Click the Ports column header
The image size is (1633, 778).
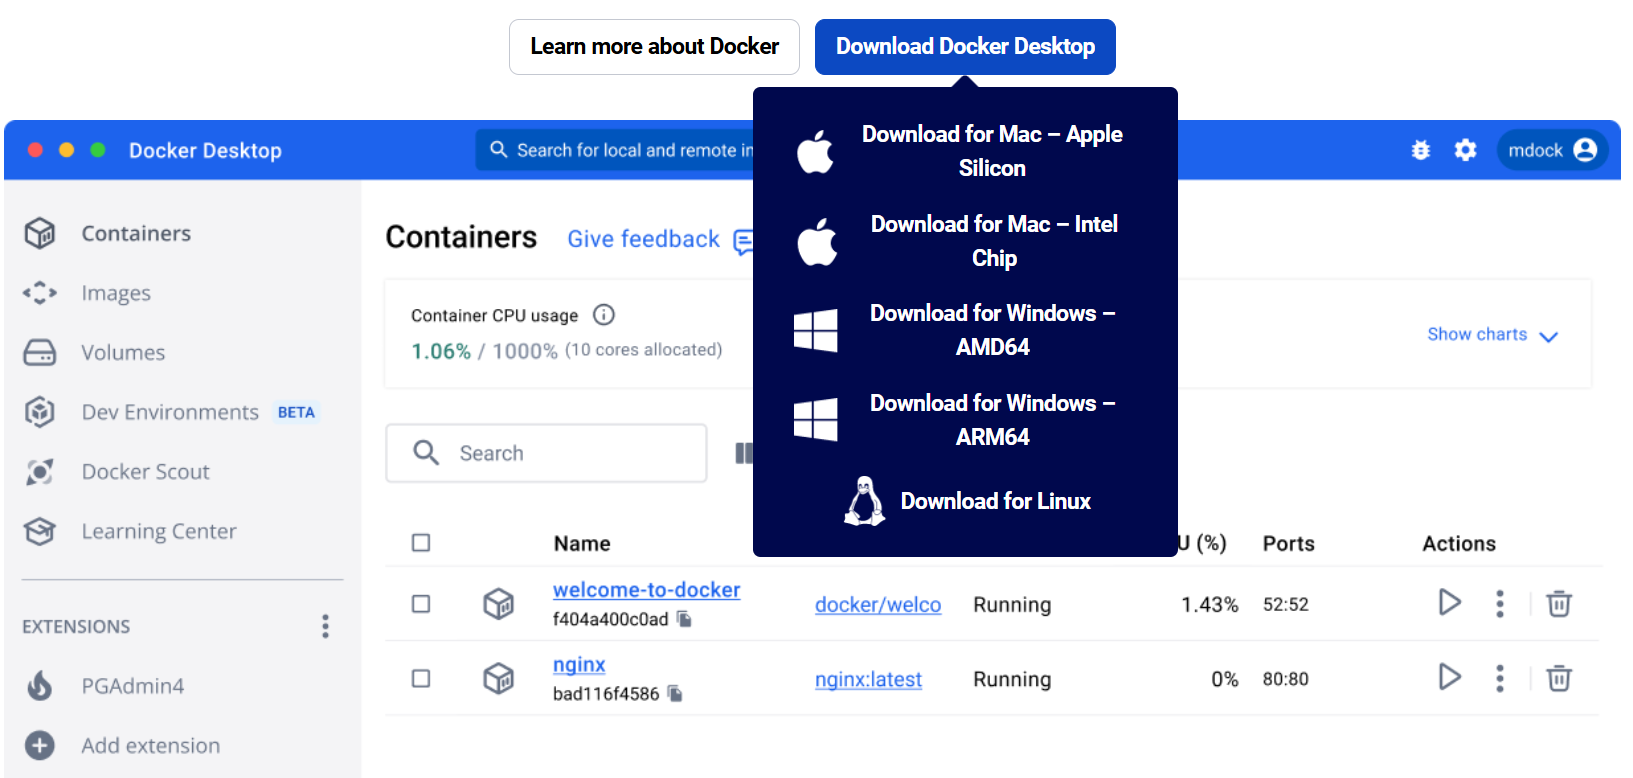coord(1289,543)
